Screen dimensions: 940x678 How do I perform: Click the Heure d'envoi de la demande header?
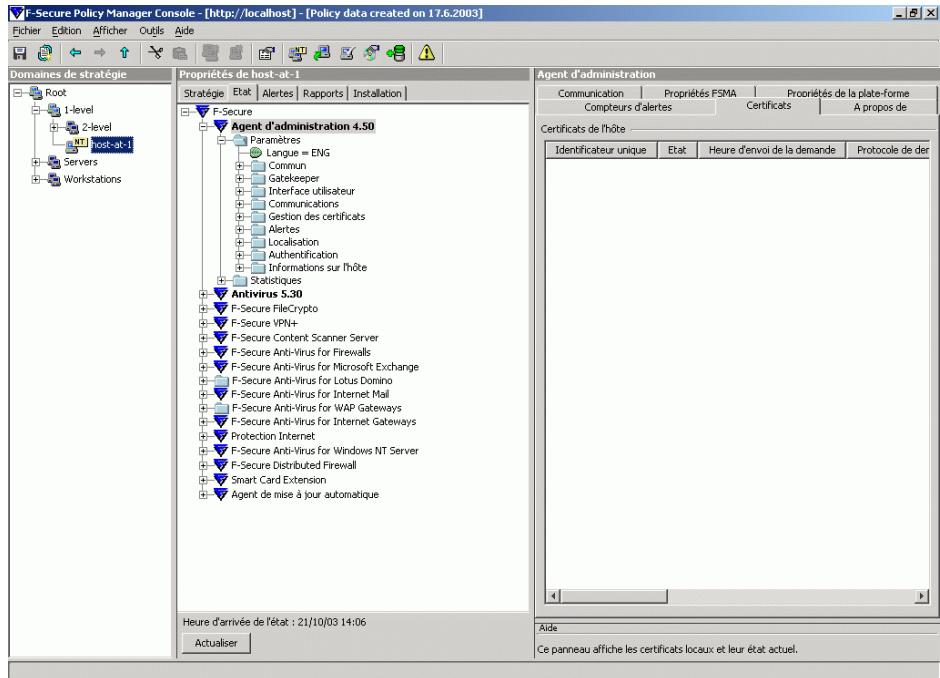click(772, 150)
